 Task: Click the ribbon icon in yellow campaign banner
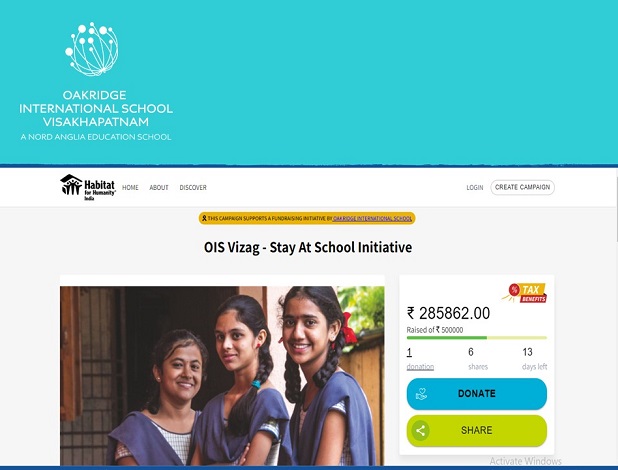204,218
